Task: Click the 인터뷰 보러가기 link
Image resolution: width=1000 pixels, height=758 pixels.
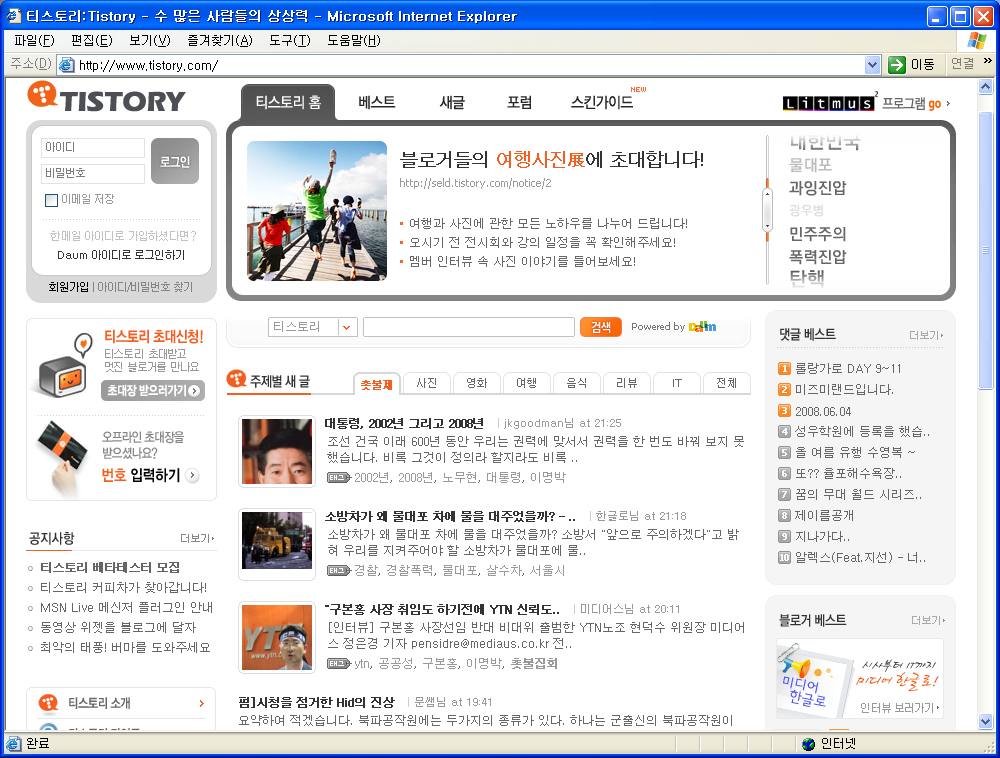Action: (x=899, y=708)
